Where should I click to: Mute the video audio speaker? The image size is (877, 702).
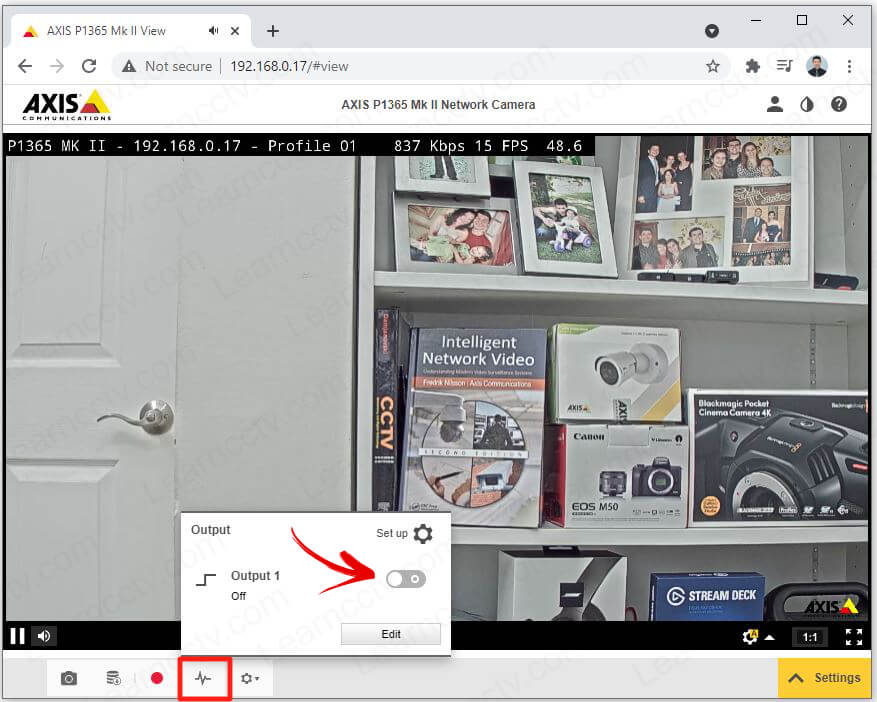(x=44, y=635)
